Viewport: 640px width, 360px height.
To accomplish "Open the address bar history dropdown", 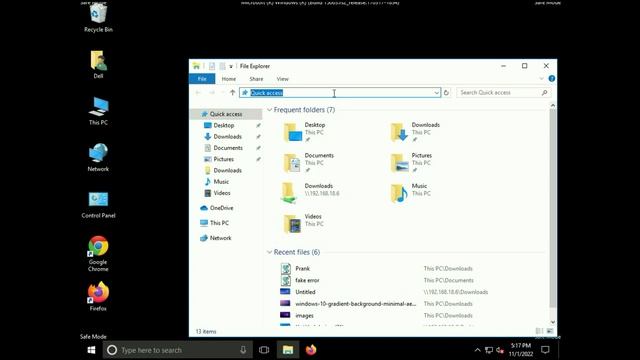I will (x=436, y=93).
